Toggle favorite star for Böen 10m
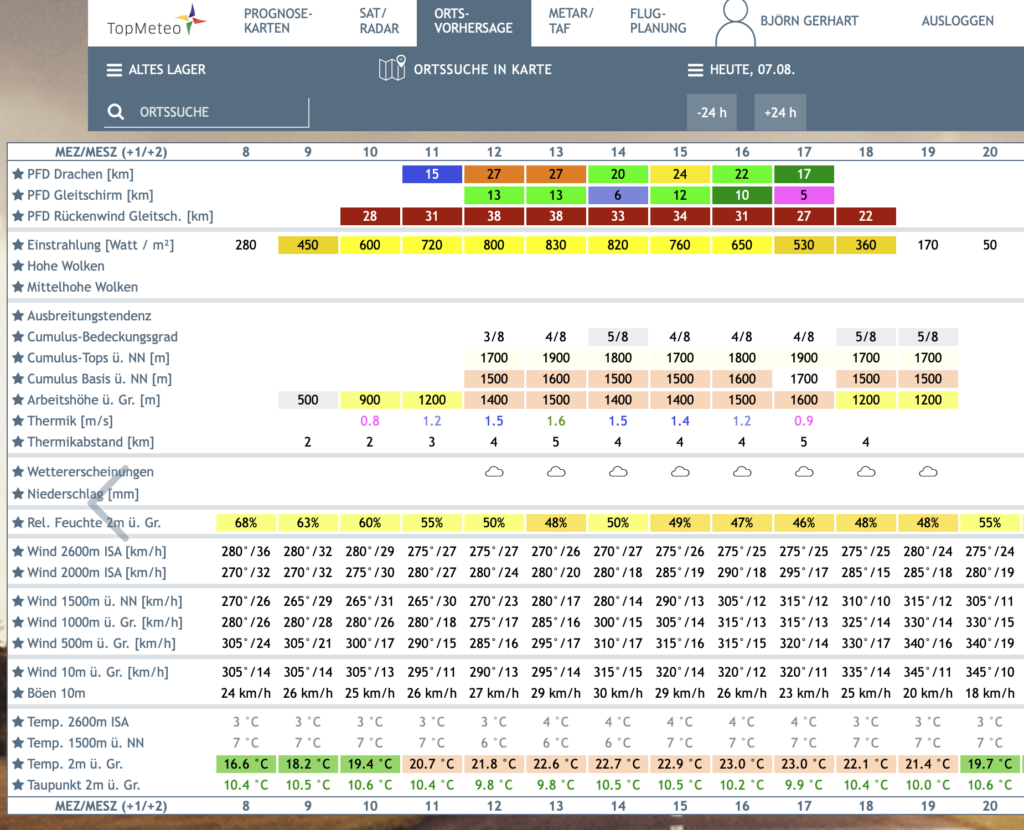Image resolution: width=1024 pixels, height=830 pixels. 18,693
